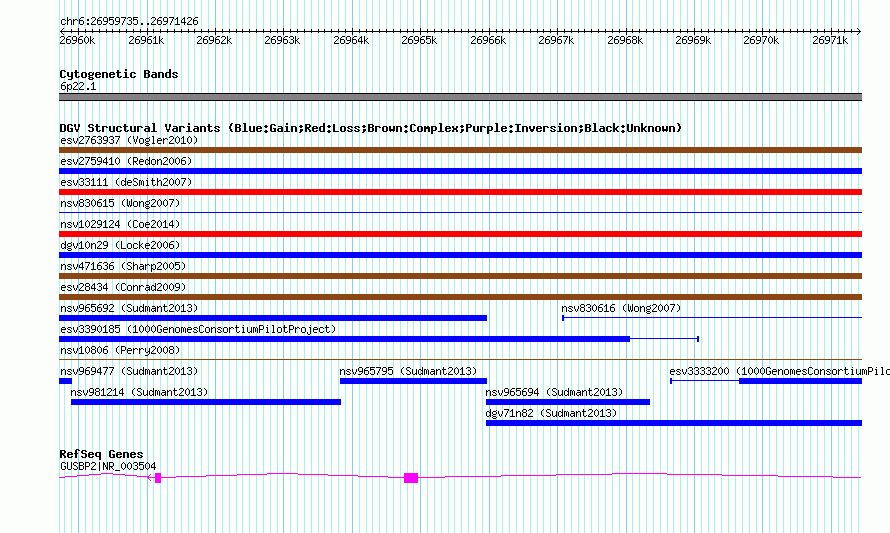Select the nsv830616 (Wong2007) label
890x533 pixels.
[621, 308]
